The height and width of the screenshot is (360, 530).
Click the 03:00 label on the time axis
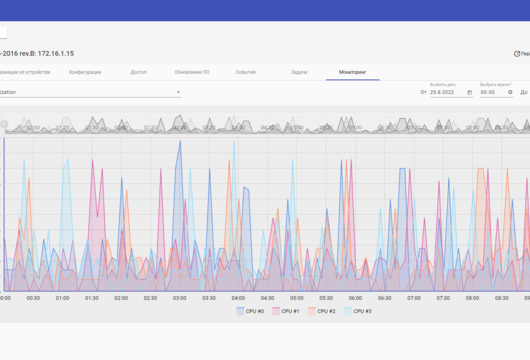click(x=179, y=298)
